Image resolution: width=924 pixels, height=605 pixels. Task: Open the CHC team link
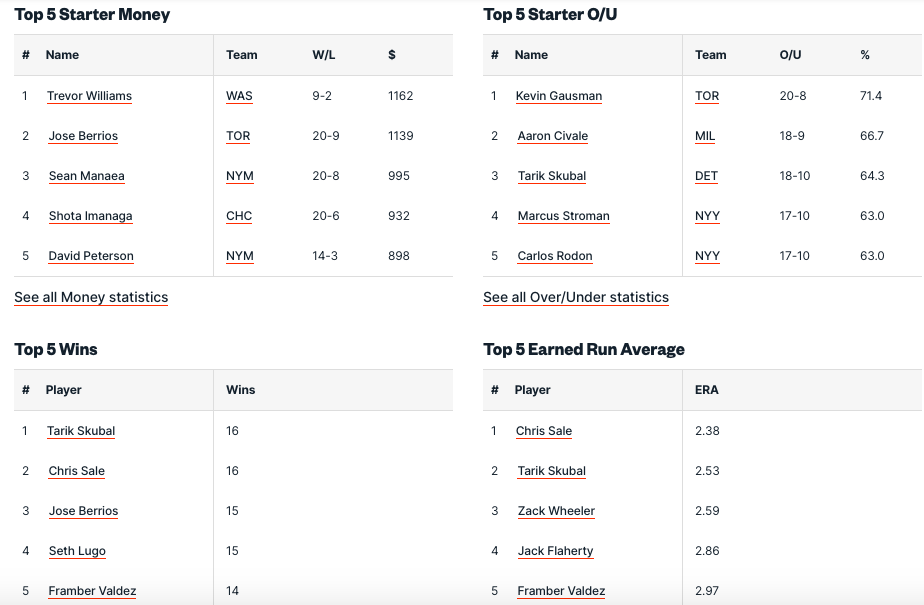239,216
